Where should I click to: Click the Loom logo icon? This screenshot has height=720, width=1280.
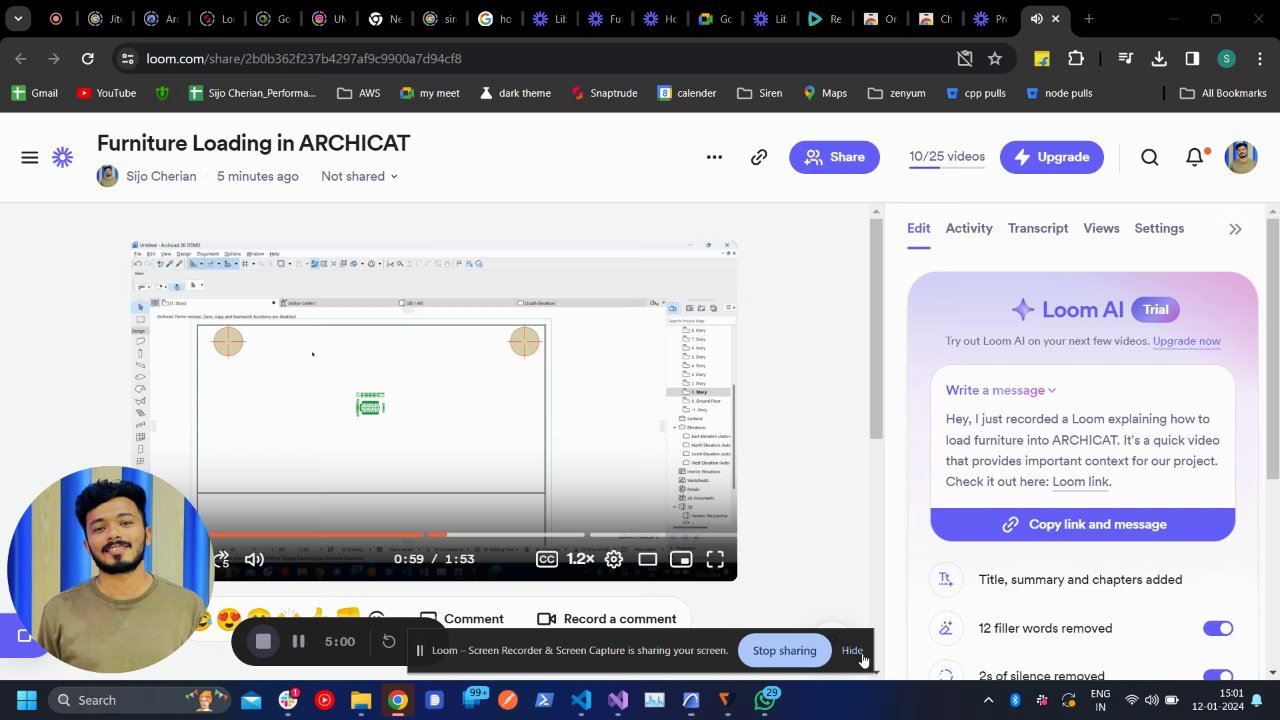tap(63, 157)
